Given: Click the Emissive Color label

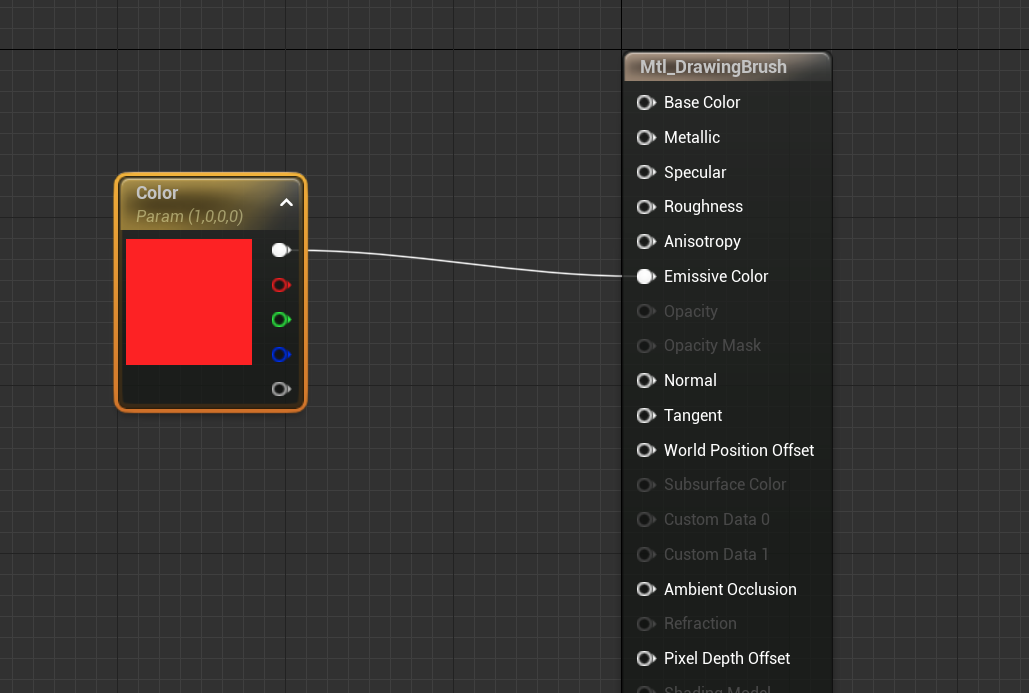Looking at the screenshot, I should [716, 276].
